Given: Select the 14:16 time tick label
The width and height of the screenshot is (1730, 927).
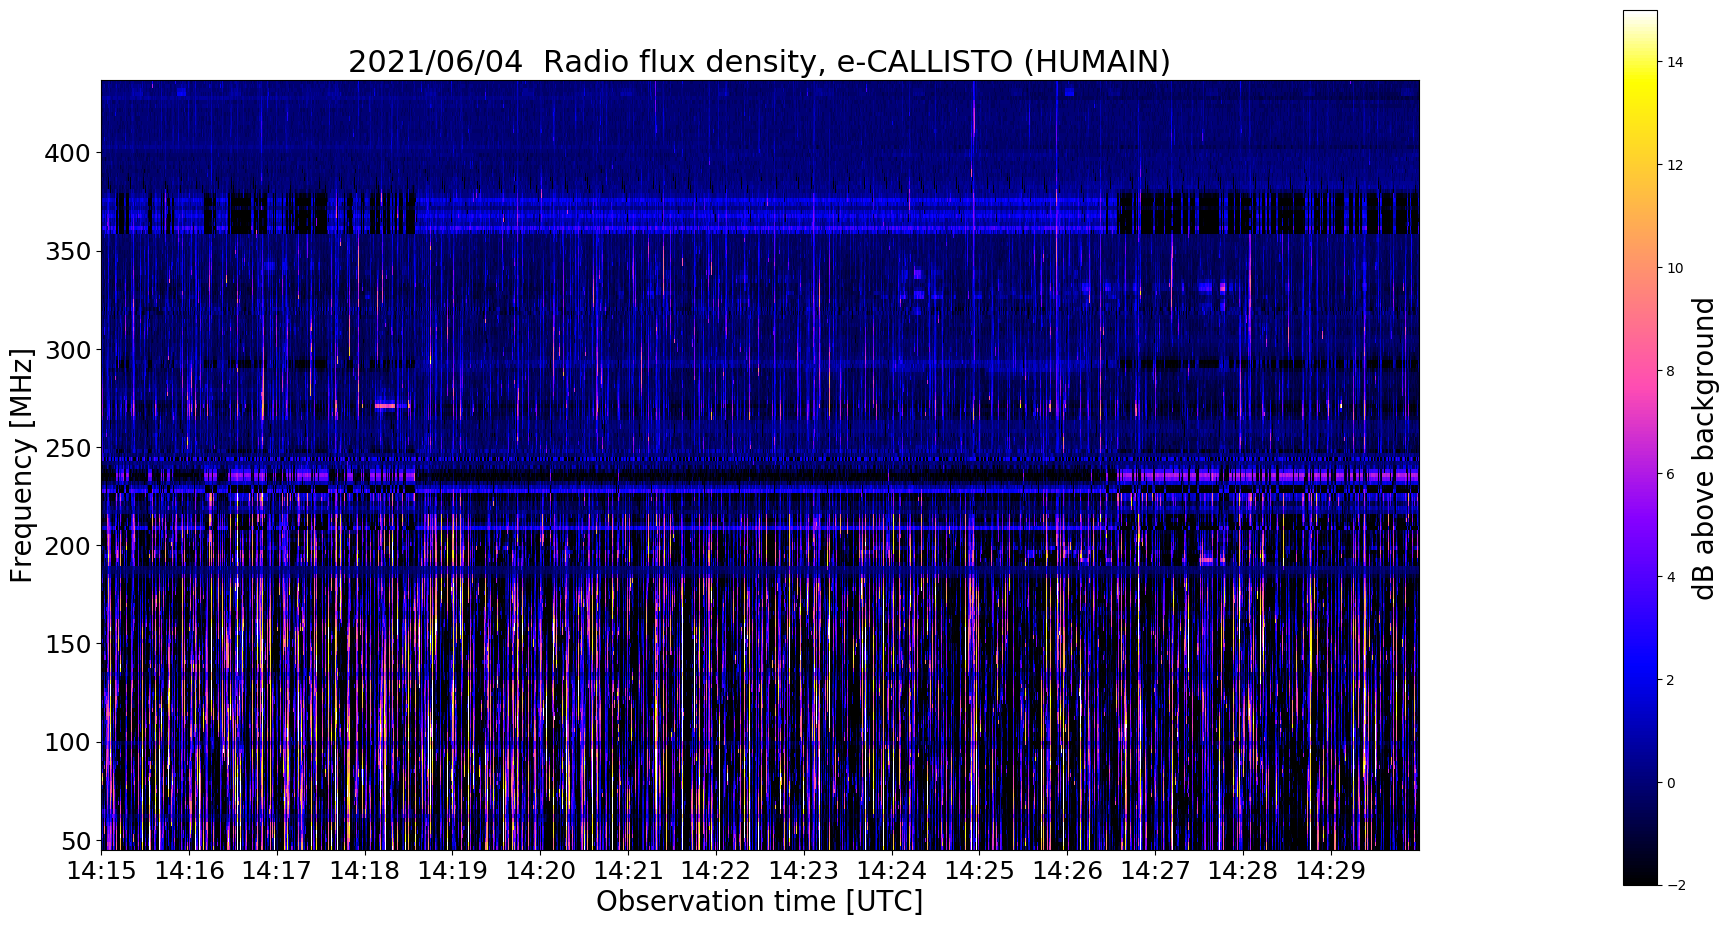Looking at the screenshot, I should pos(189,870).
